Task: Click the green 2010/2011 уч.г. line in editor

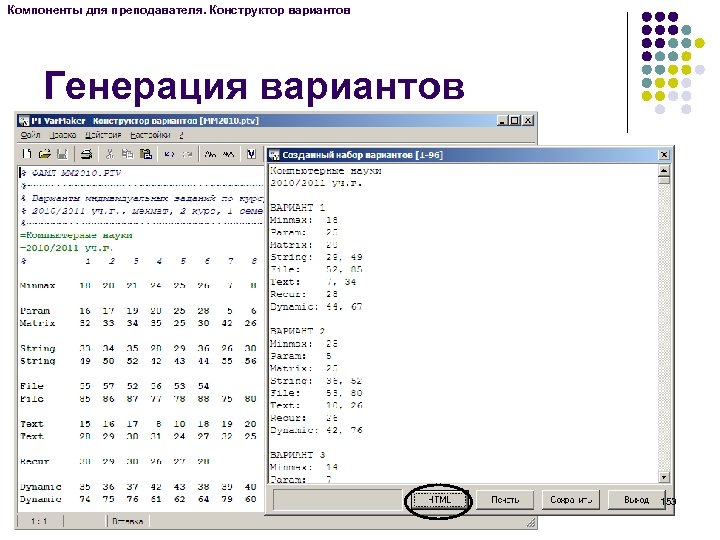Action: 67,248
